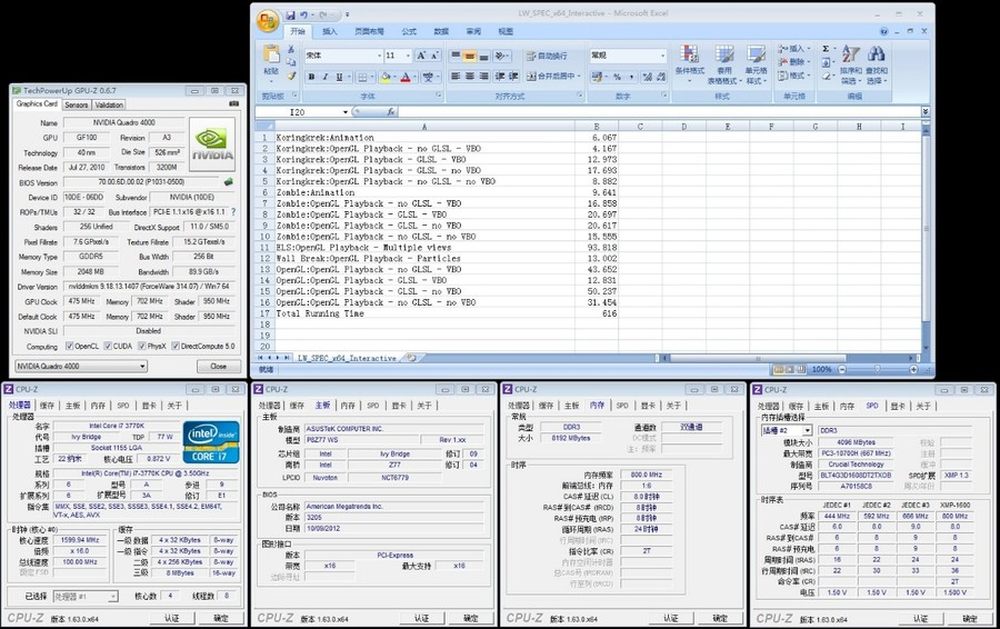The width and height of the screenshot is (1000, 629).
Task: Click GPU-Z camera screenshot icon
Action: pyautogui.click(x=234, y=104)
